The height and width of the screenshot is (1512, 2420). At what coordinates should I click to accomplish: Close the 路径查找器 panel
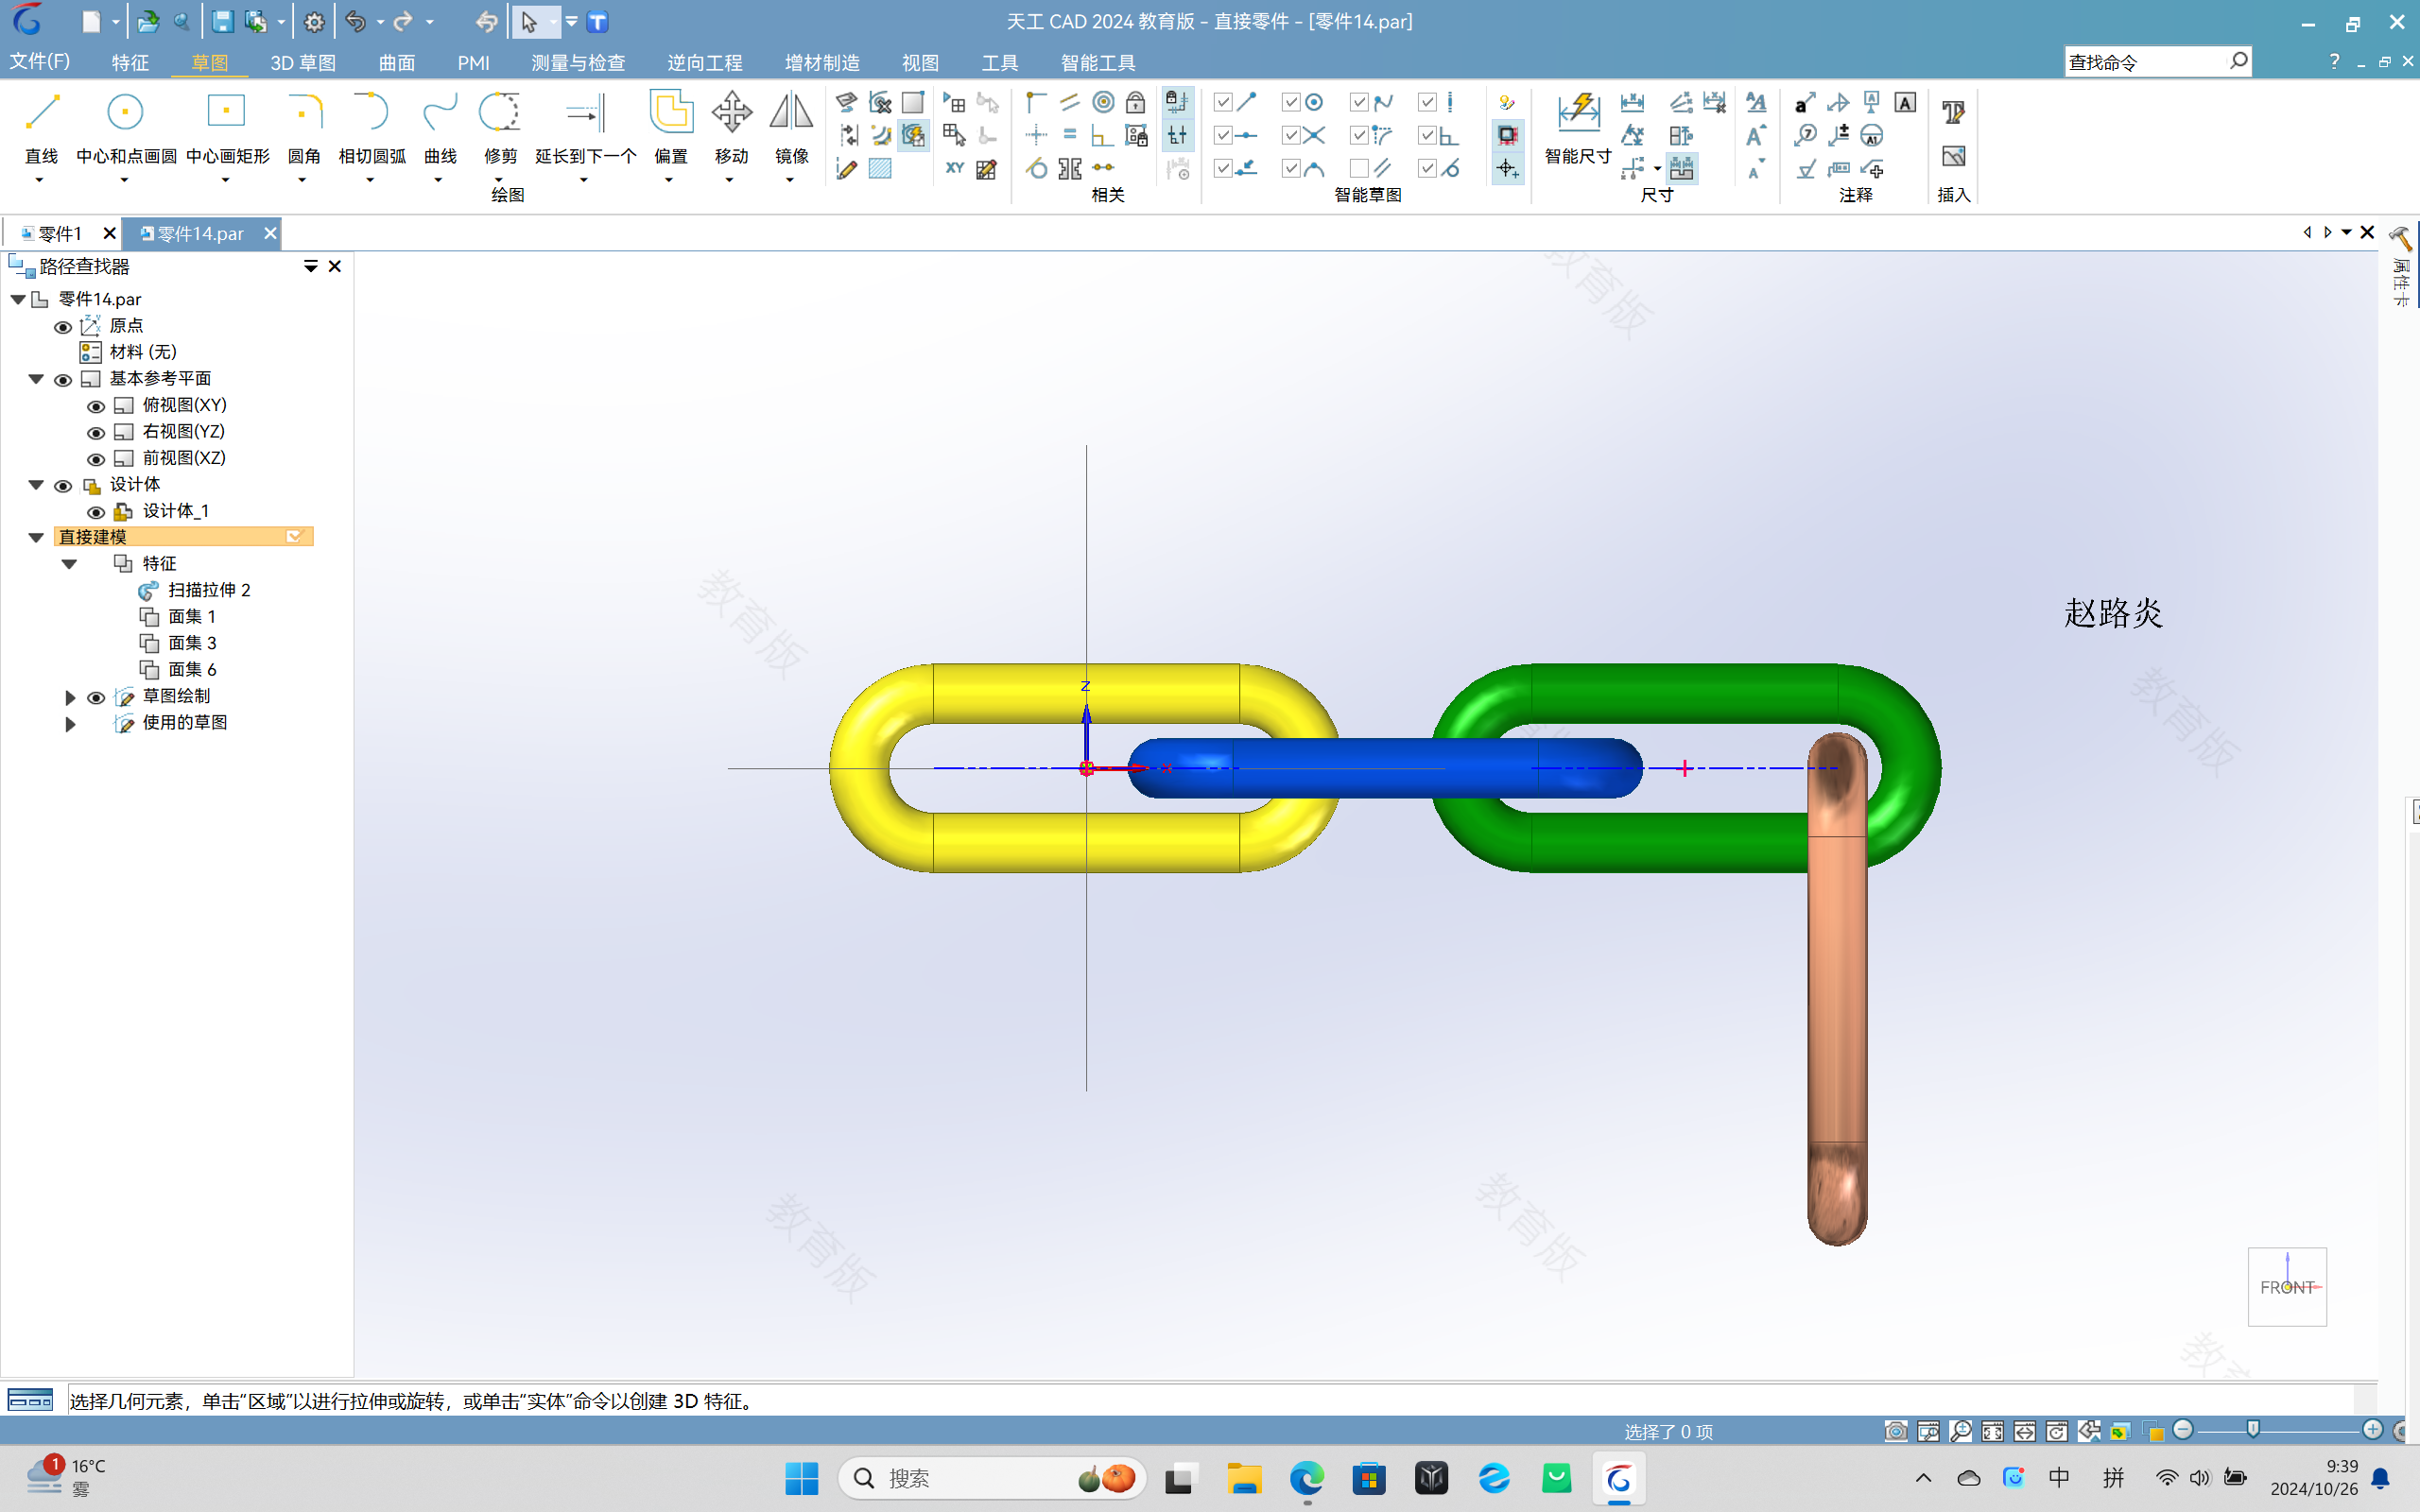pos(335,266)
